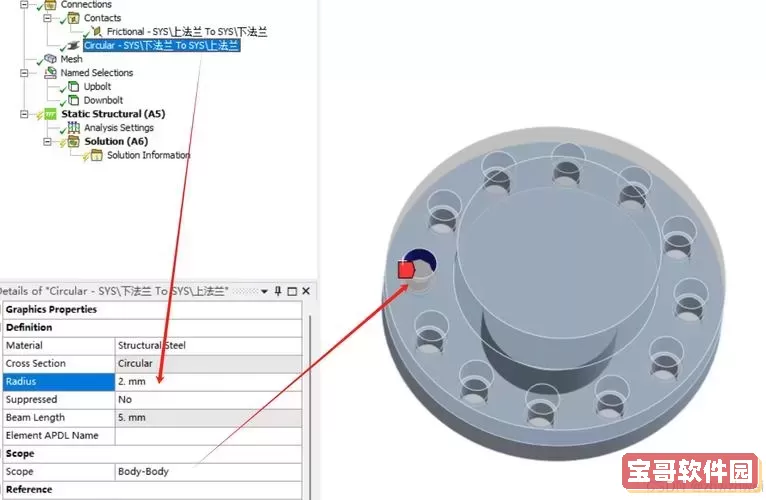Click the Material property label

[59, 346]
